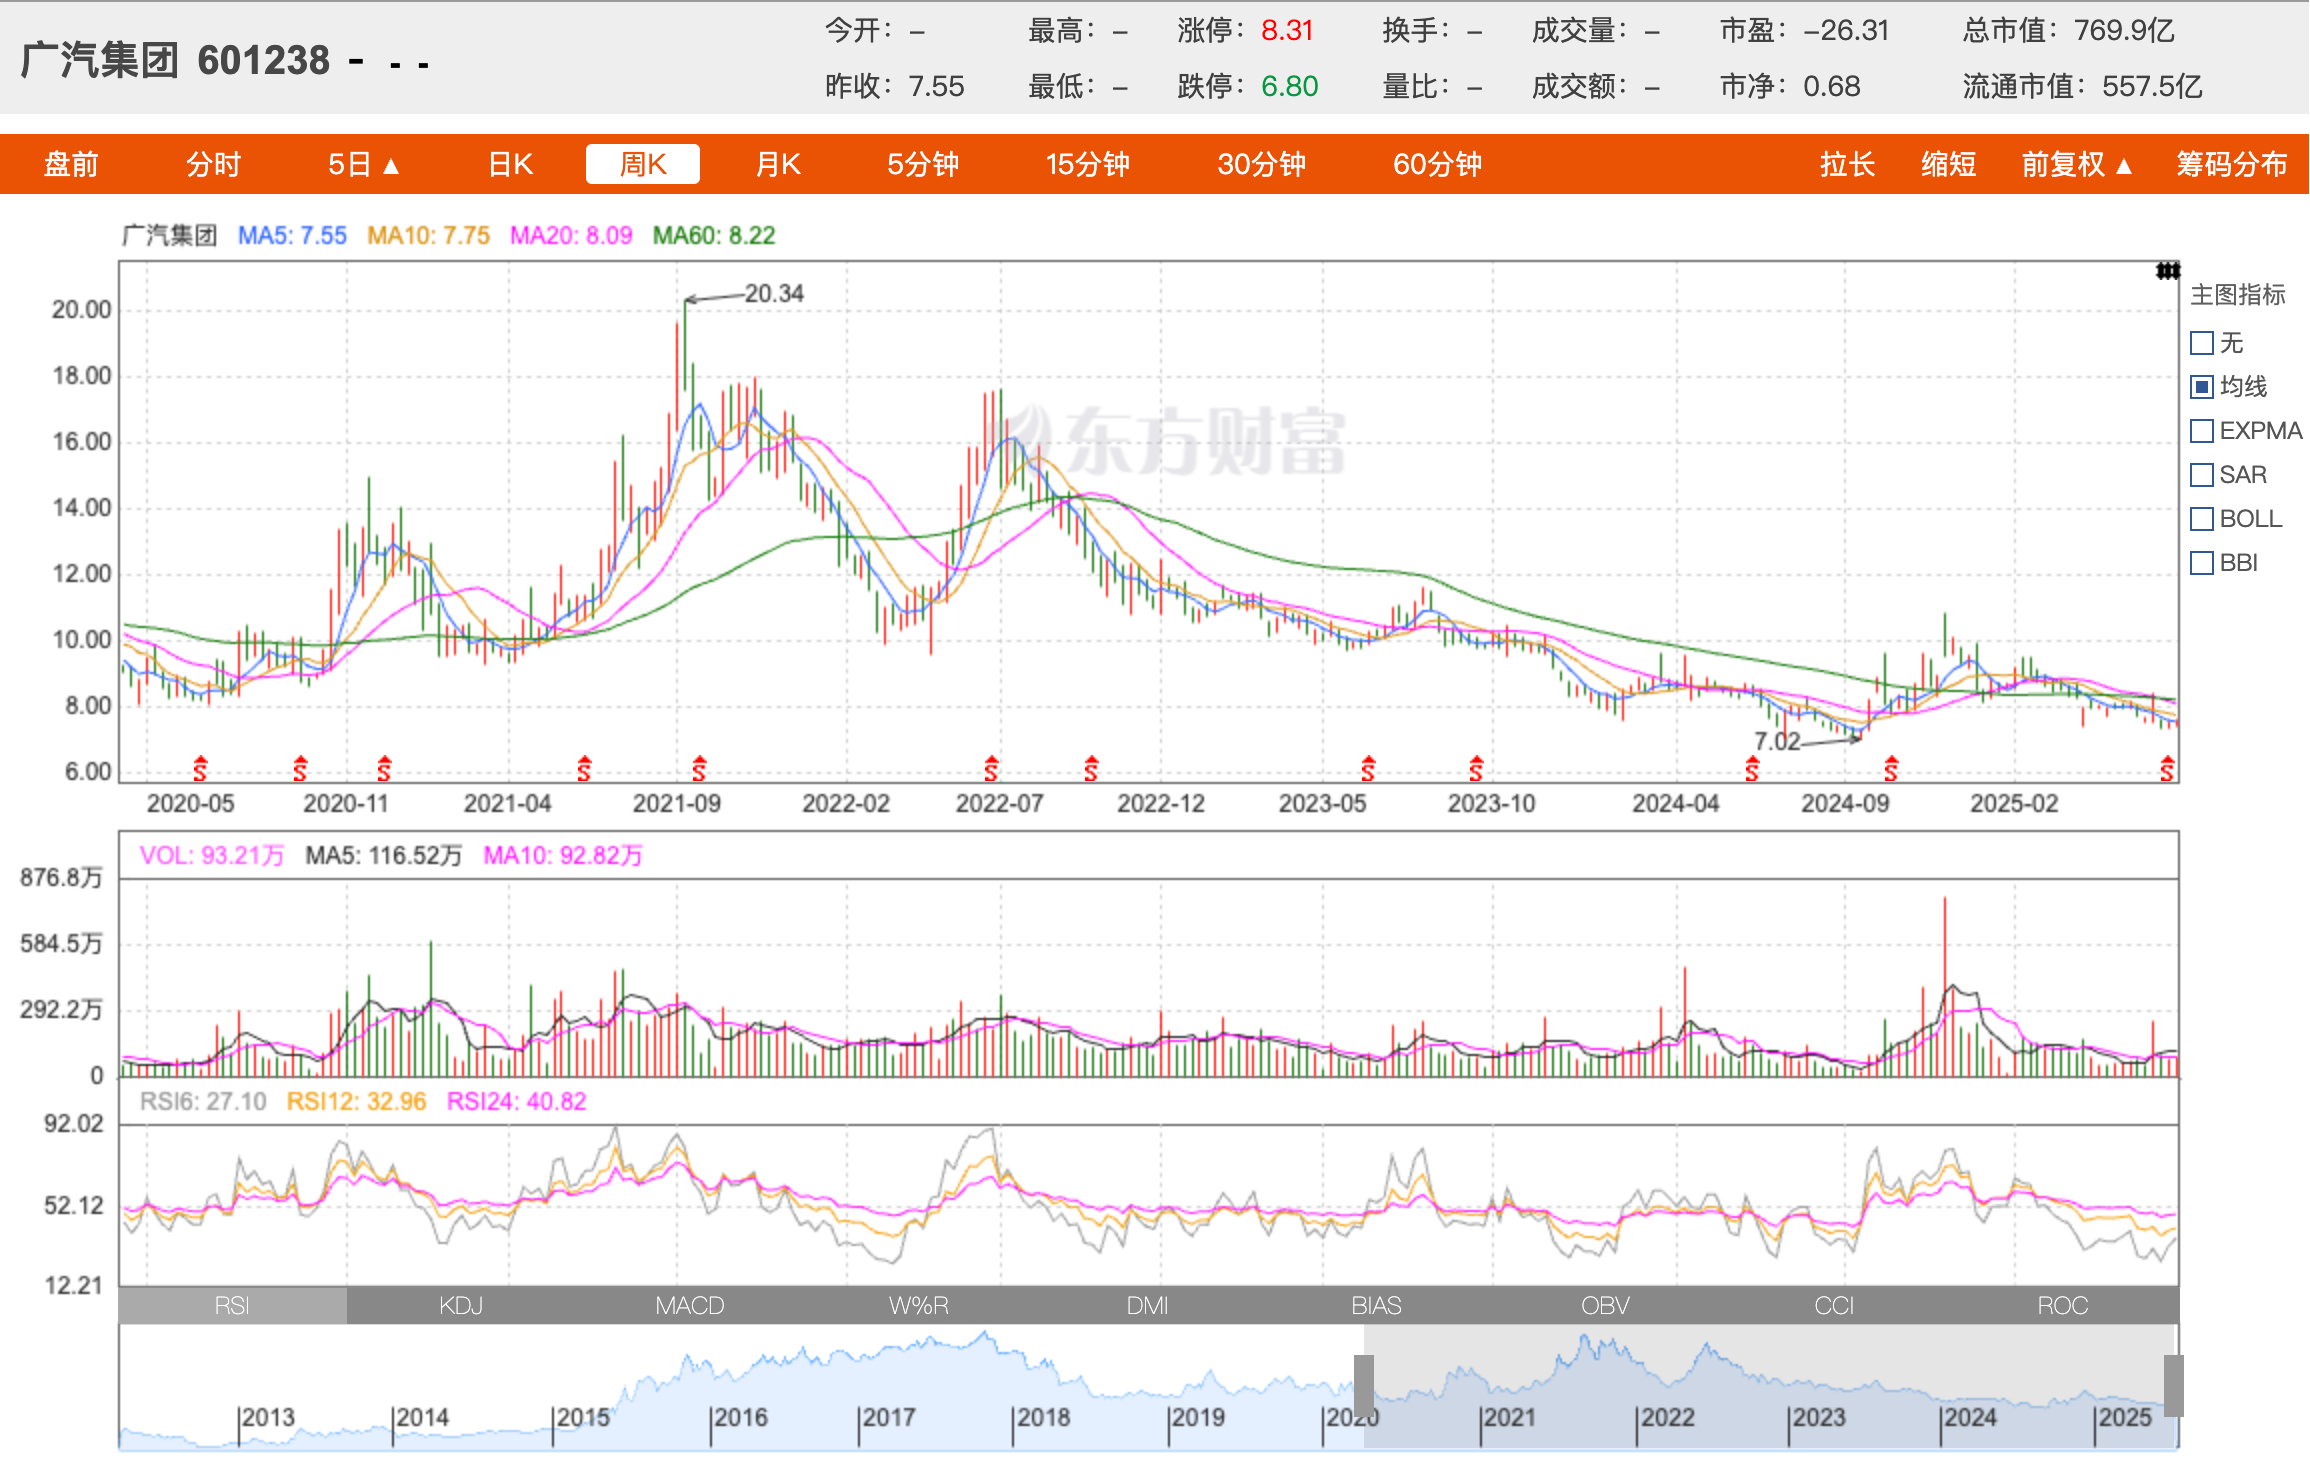Click the right range slider handle
The width and height of the screenshot is (2310, 1462).
coord(2173,1386)
